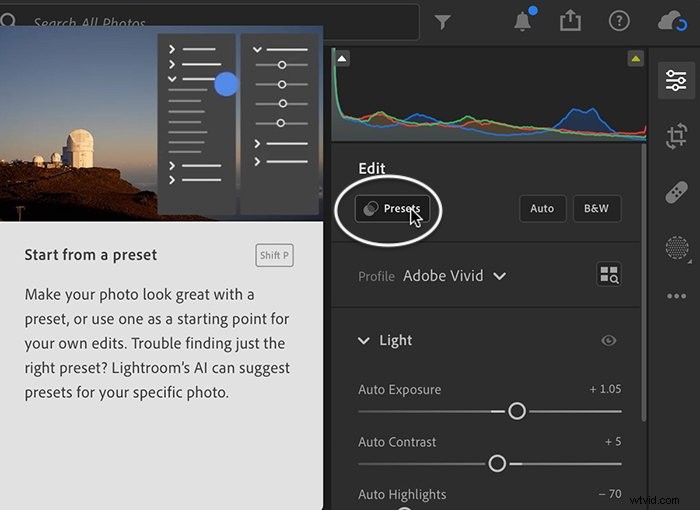
Task: Select the Crop and rotate tool
Action: pos(676,136)
